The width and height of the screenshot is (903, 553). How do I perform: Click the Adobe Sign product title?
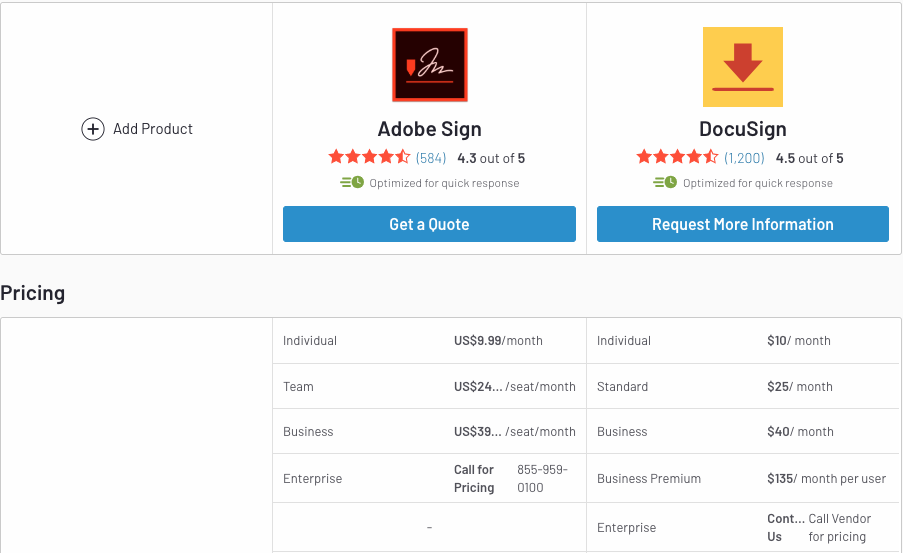point(429,129)
